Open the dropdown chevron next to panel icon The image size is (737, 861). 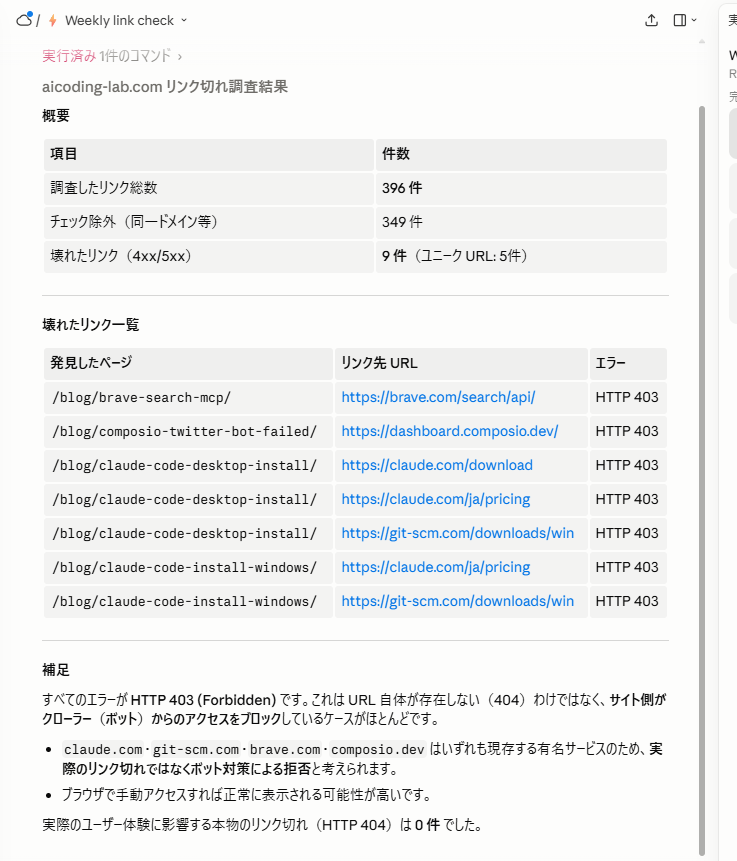click(694, 20)
